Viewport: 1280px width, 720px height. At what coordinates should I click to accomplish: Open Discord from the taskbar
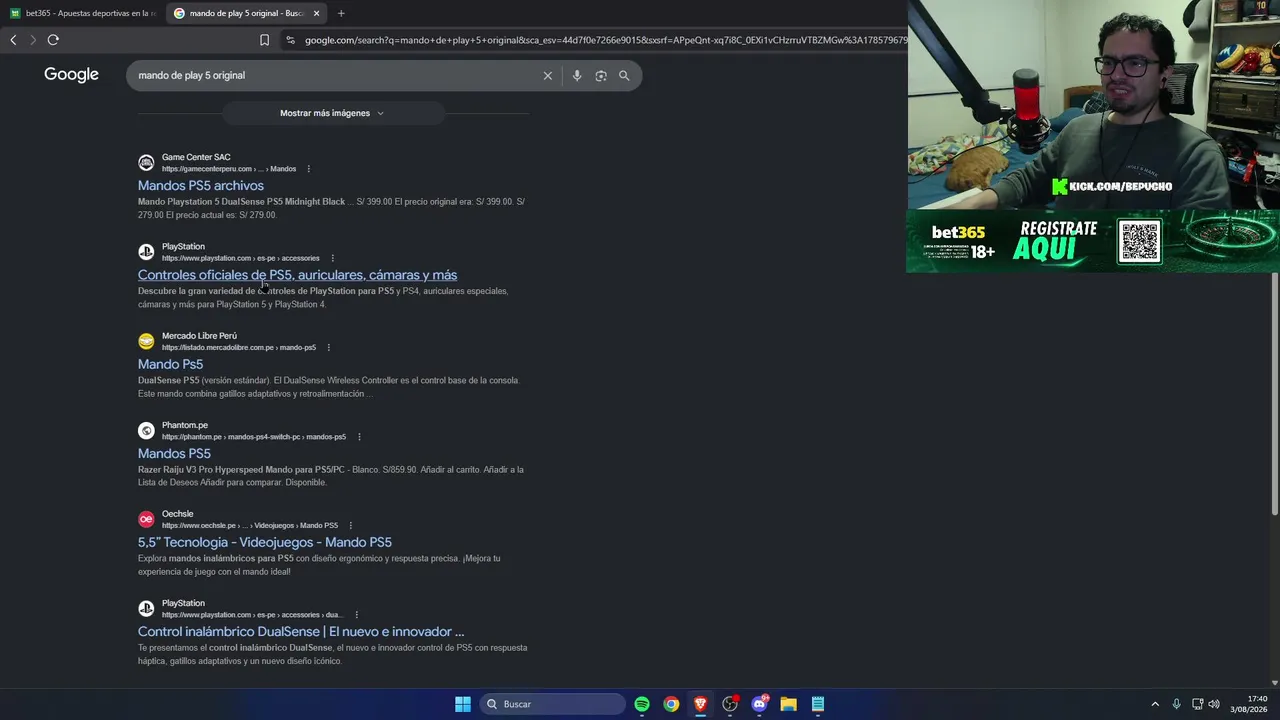pos(759,704)
